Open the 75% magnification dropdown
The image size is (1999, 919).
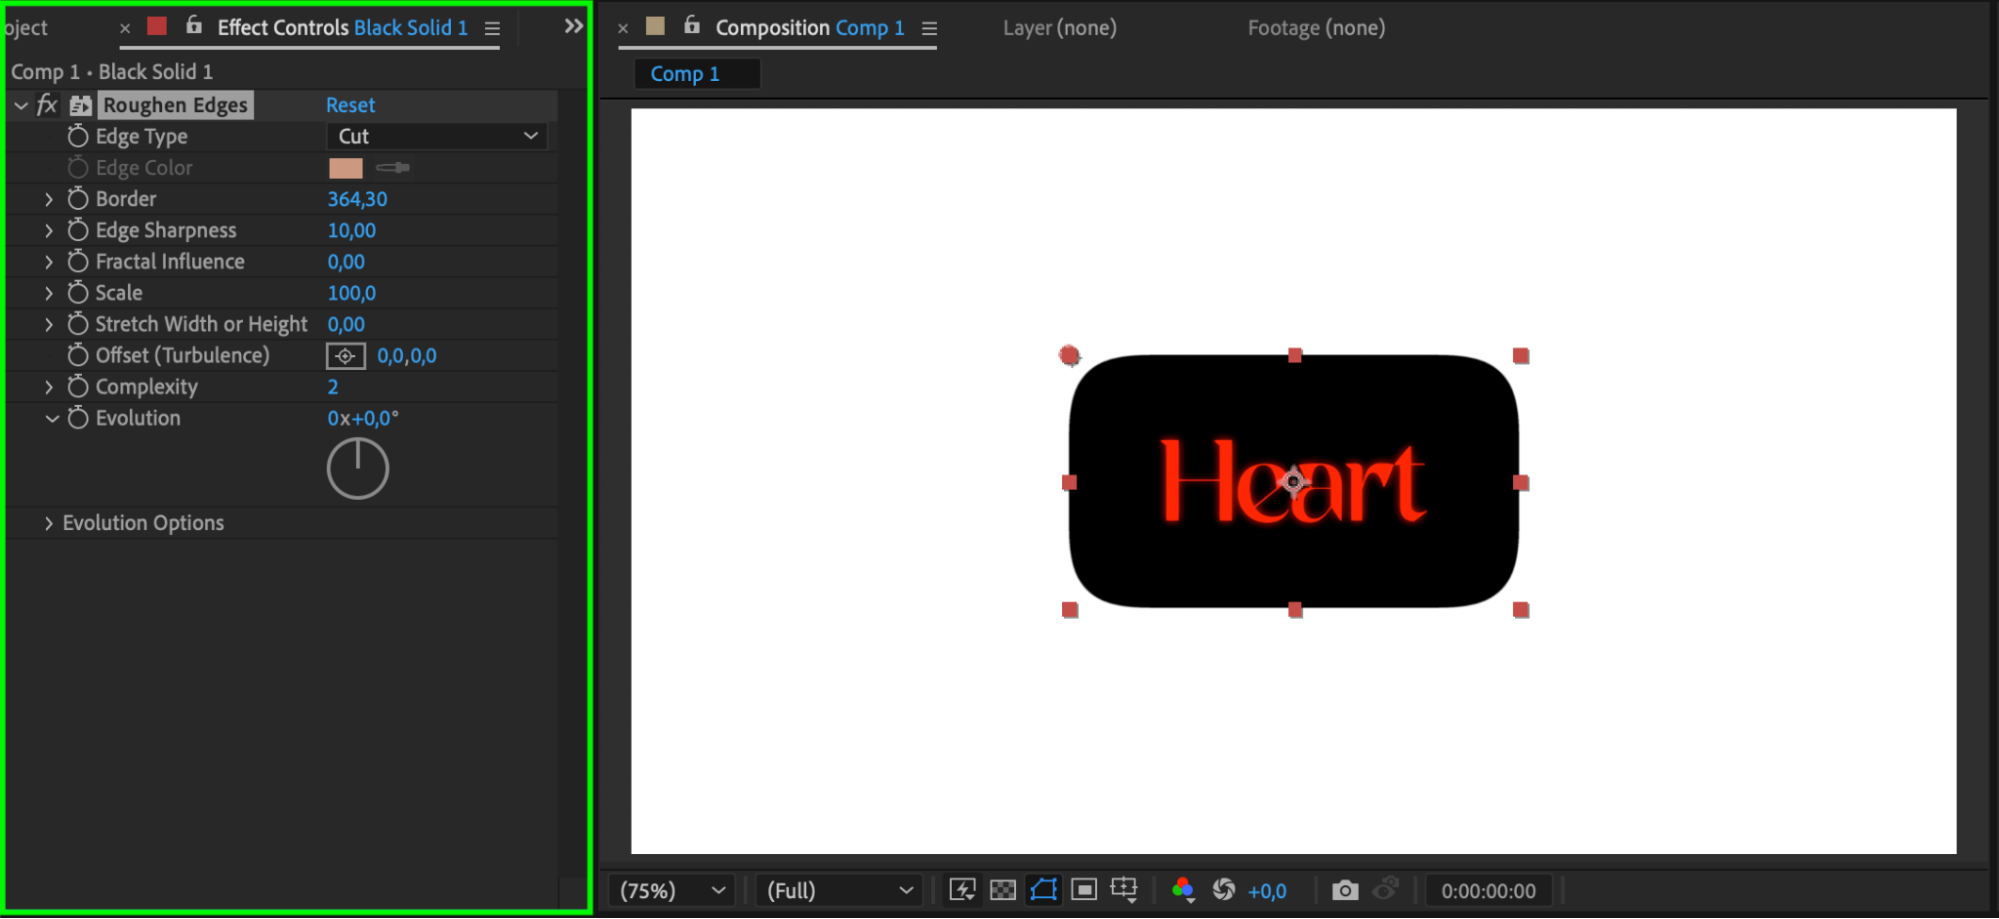pyautogui.click(x=671, y=890)
